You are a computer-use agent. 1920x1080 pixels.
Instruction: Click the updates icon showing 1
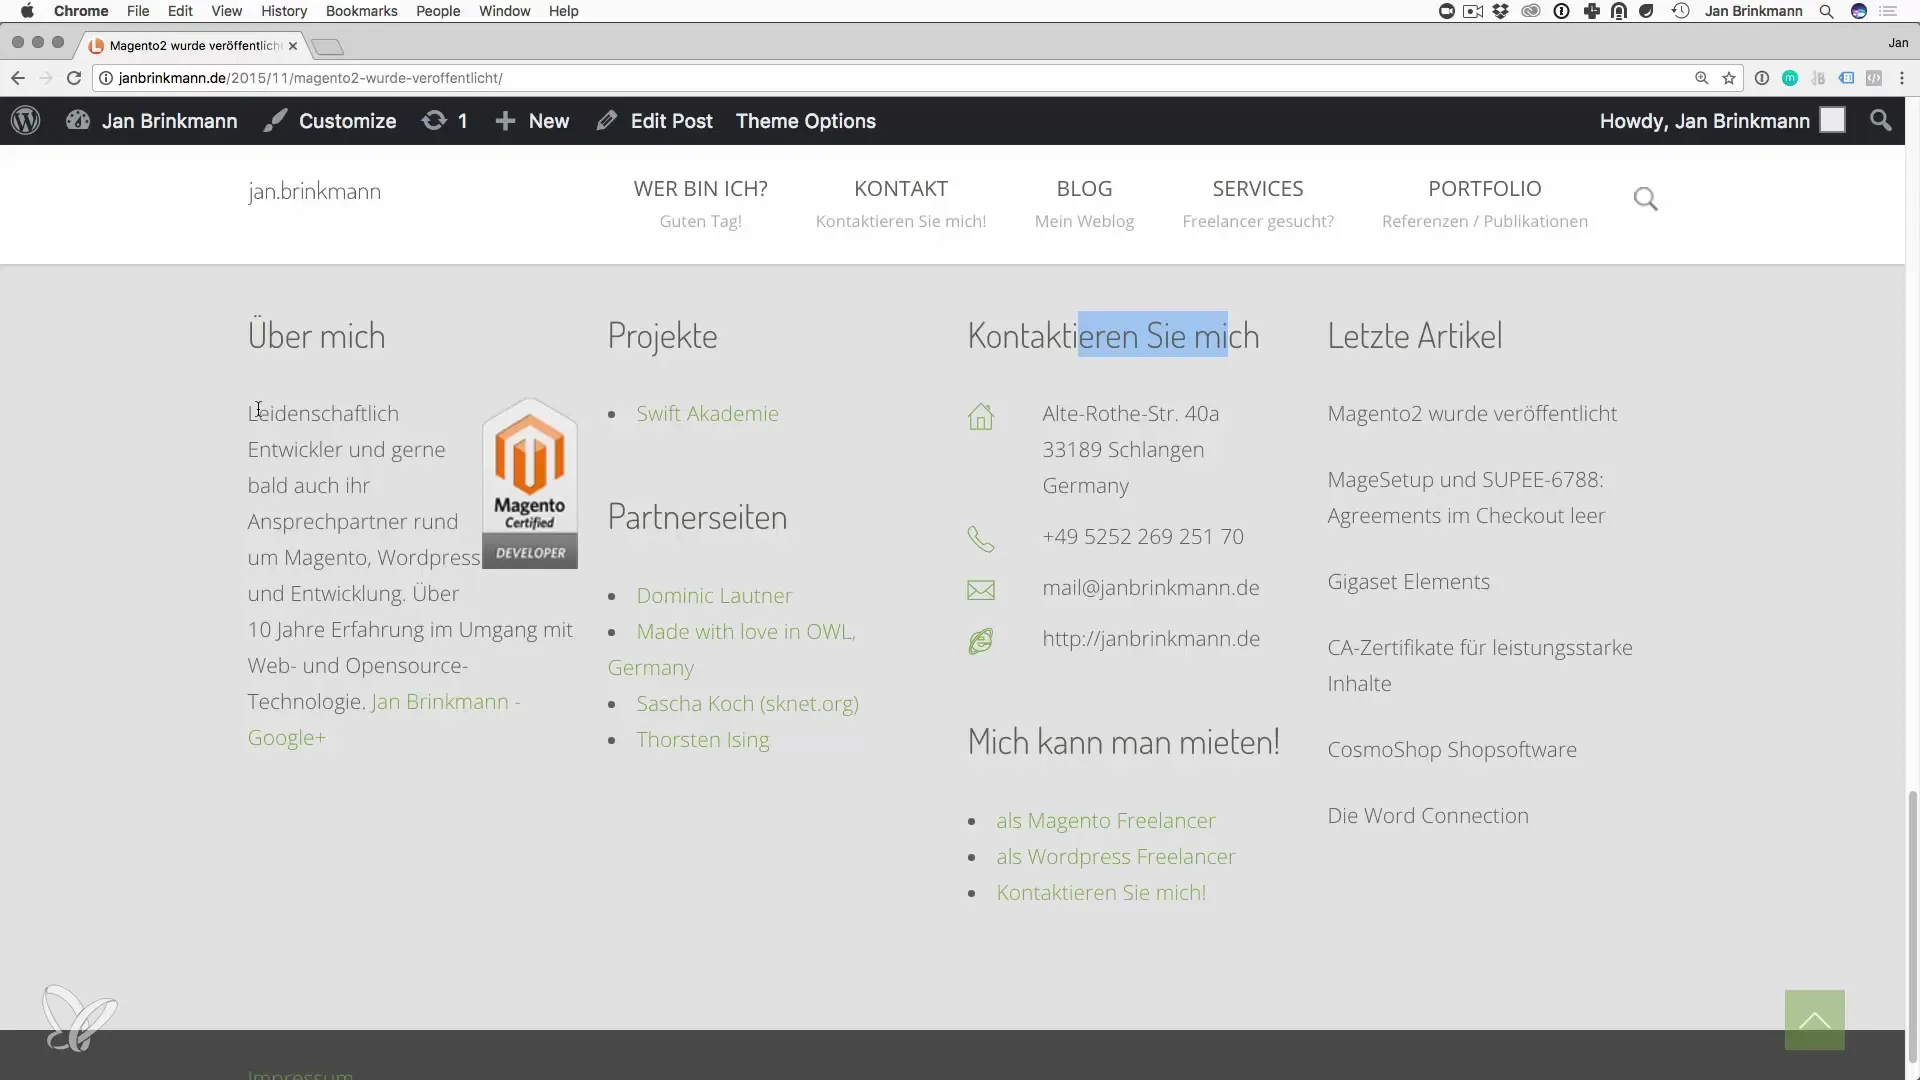445,121
